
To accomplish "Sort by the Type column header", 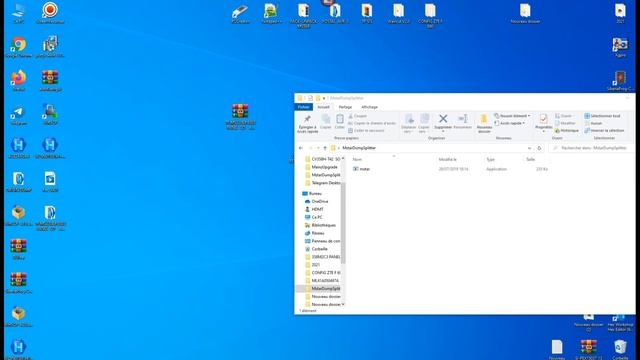I will click(491, 160).
